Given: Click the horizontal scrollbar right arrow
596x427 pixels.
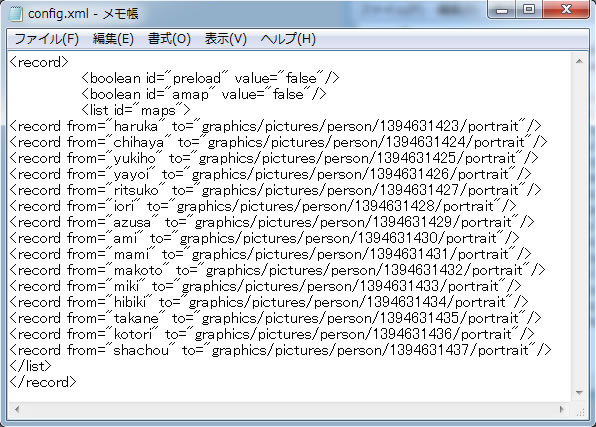Looking at the screenshot, I should pyautogui.click(x=562, y=410).
